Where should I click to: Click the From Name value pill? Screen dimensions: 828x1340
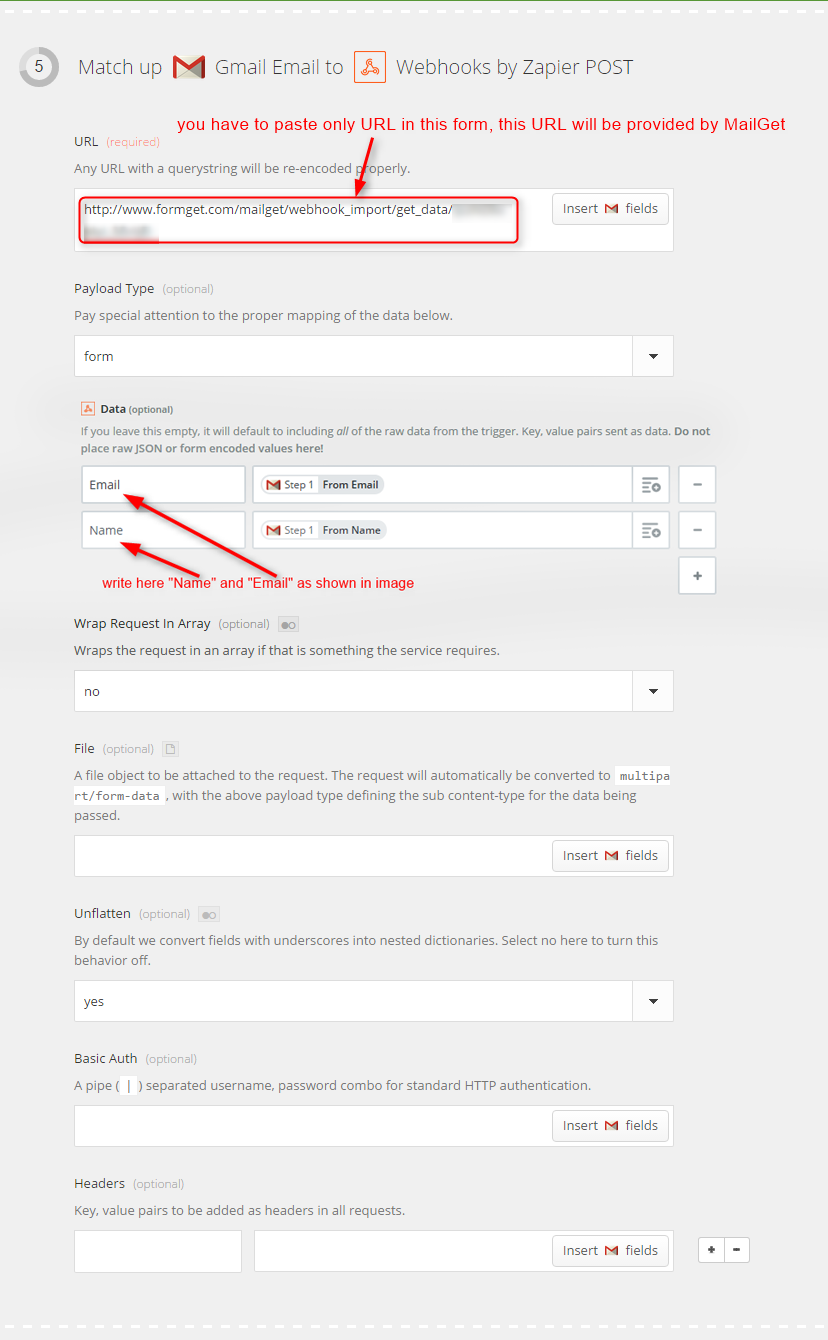tap(323, 530)
